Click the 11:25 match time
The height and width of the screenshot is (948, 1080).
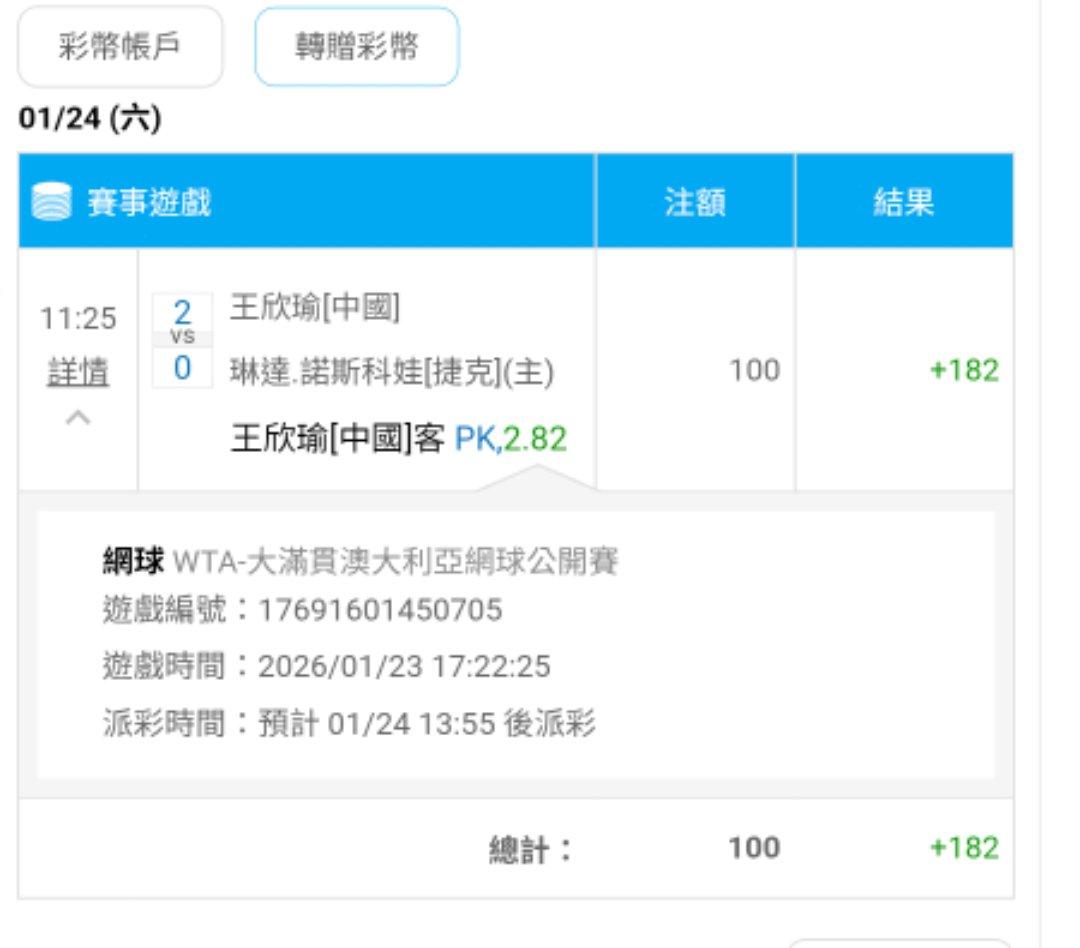78,320
